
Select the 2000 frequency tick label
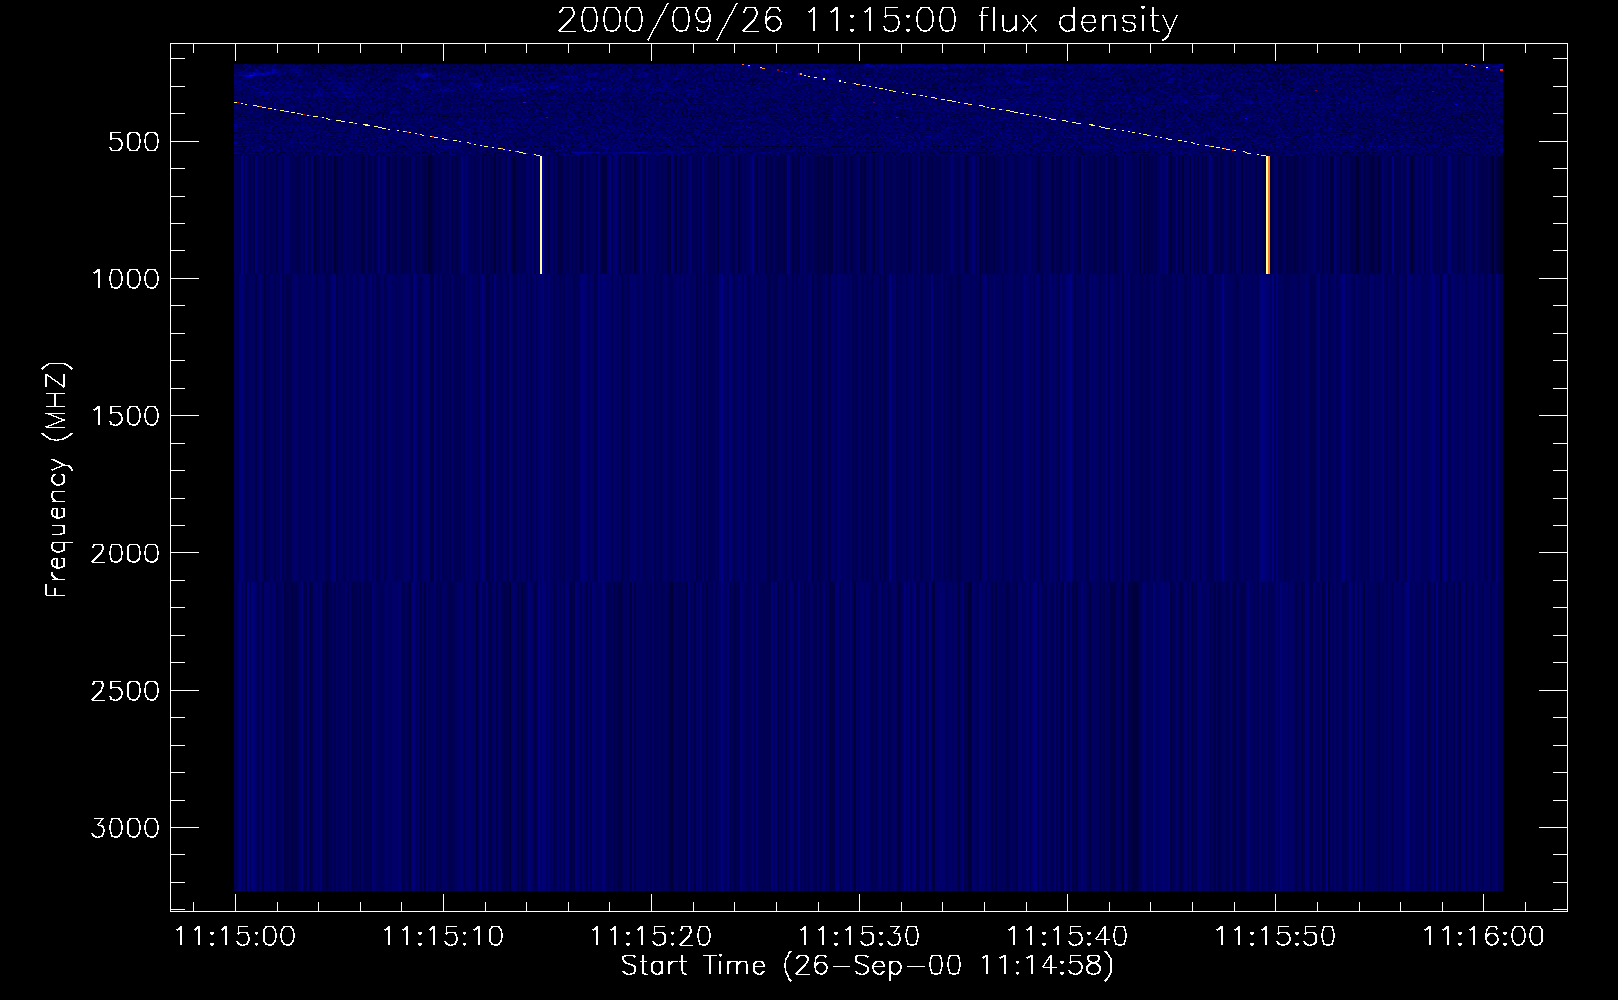point(125,553)
